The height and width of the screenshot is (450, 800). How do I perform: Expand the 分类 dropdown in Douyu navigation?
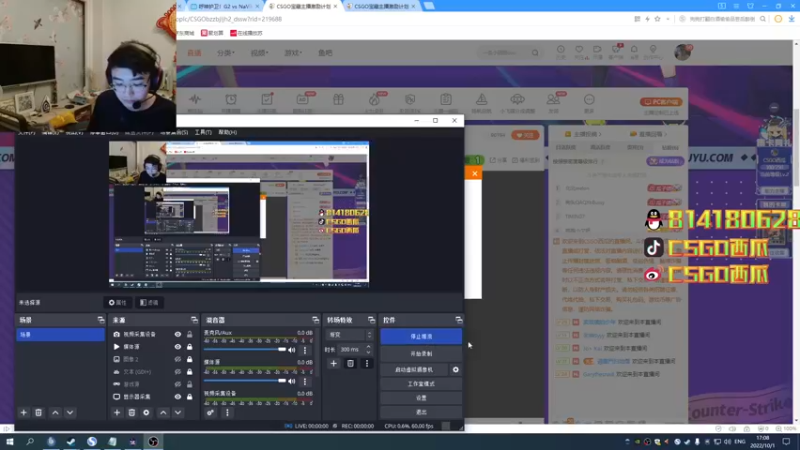point(226,53)
